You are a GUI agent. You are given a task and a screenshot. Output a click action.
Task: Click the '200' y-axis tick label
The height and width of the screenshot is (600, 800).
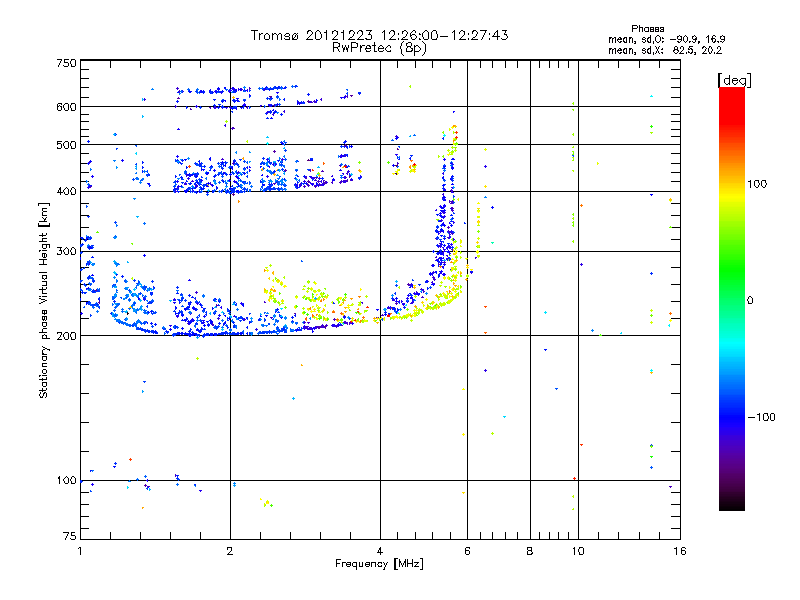[66, 336]
